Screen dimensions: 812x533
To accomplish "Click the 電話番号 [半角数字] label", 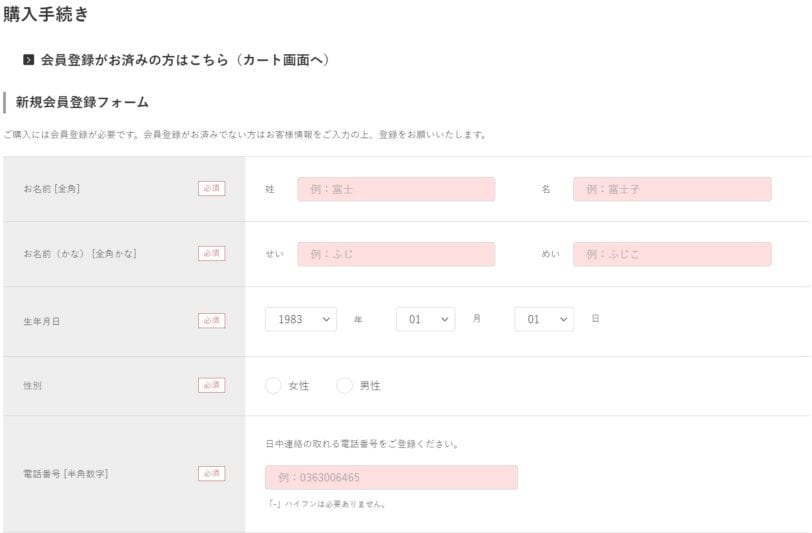I will [x=66, y=473].
